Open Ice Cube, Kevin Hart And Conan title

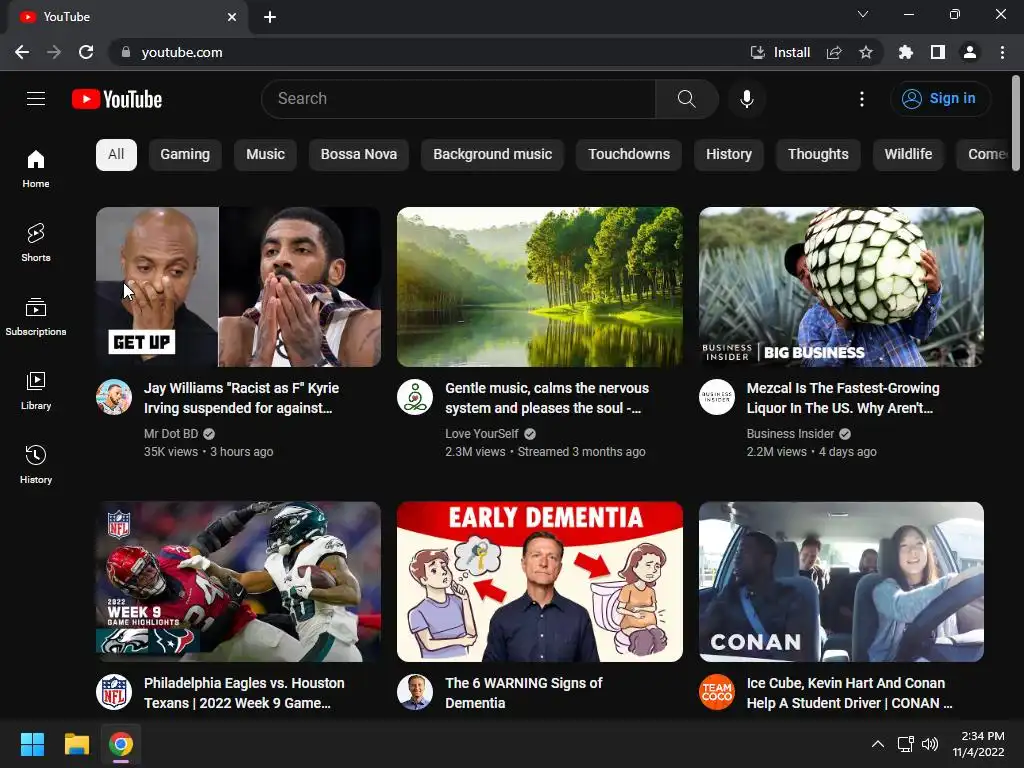pos(849,693)
